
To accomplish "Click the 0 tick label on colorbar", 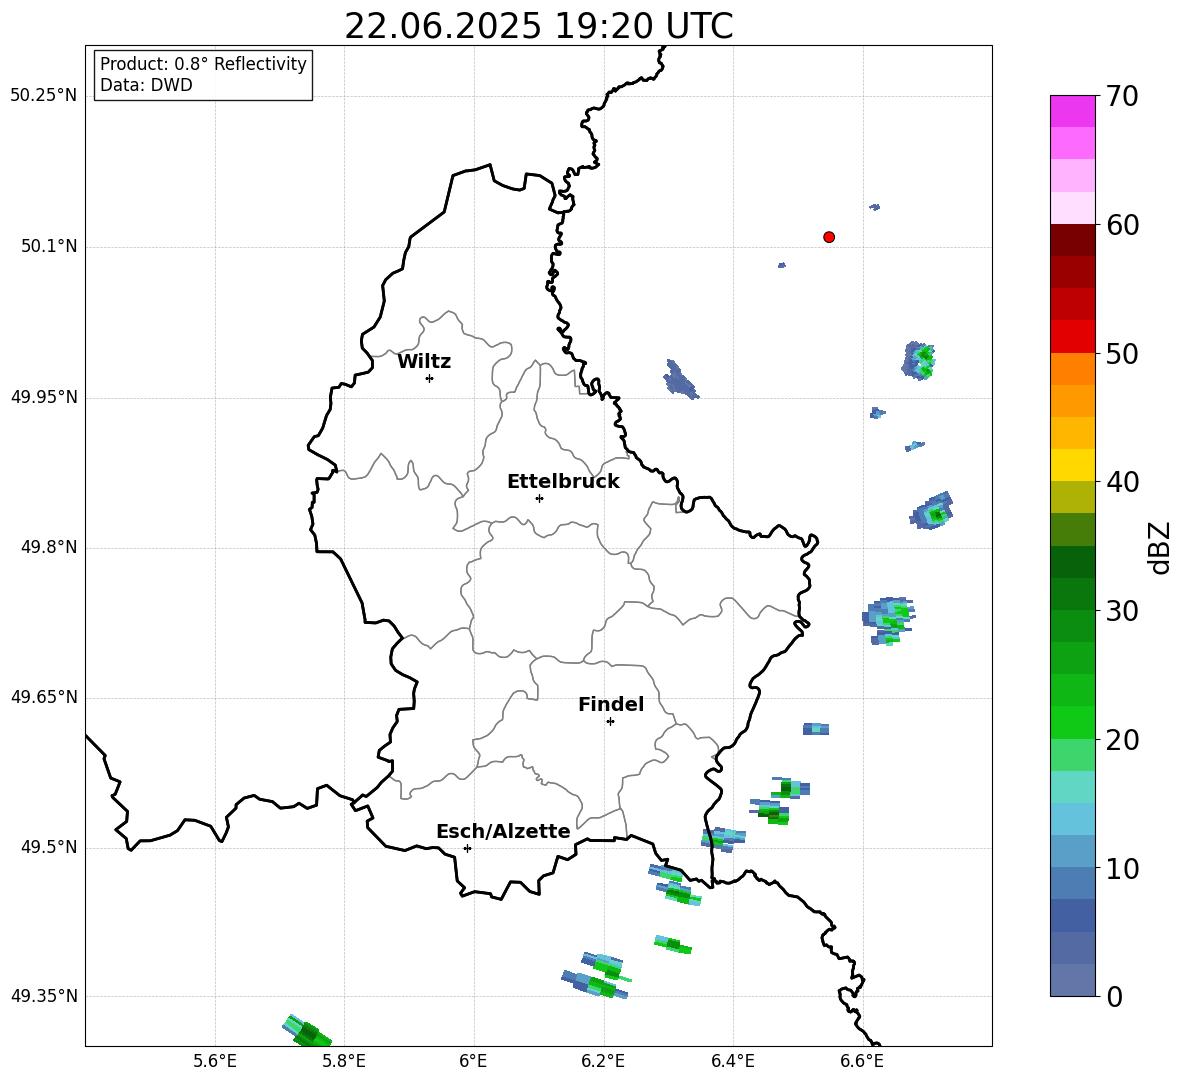I will (x=1114, y=996).
